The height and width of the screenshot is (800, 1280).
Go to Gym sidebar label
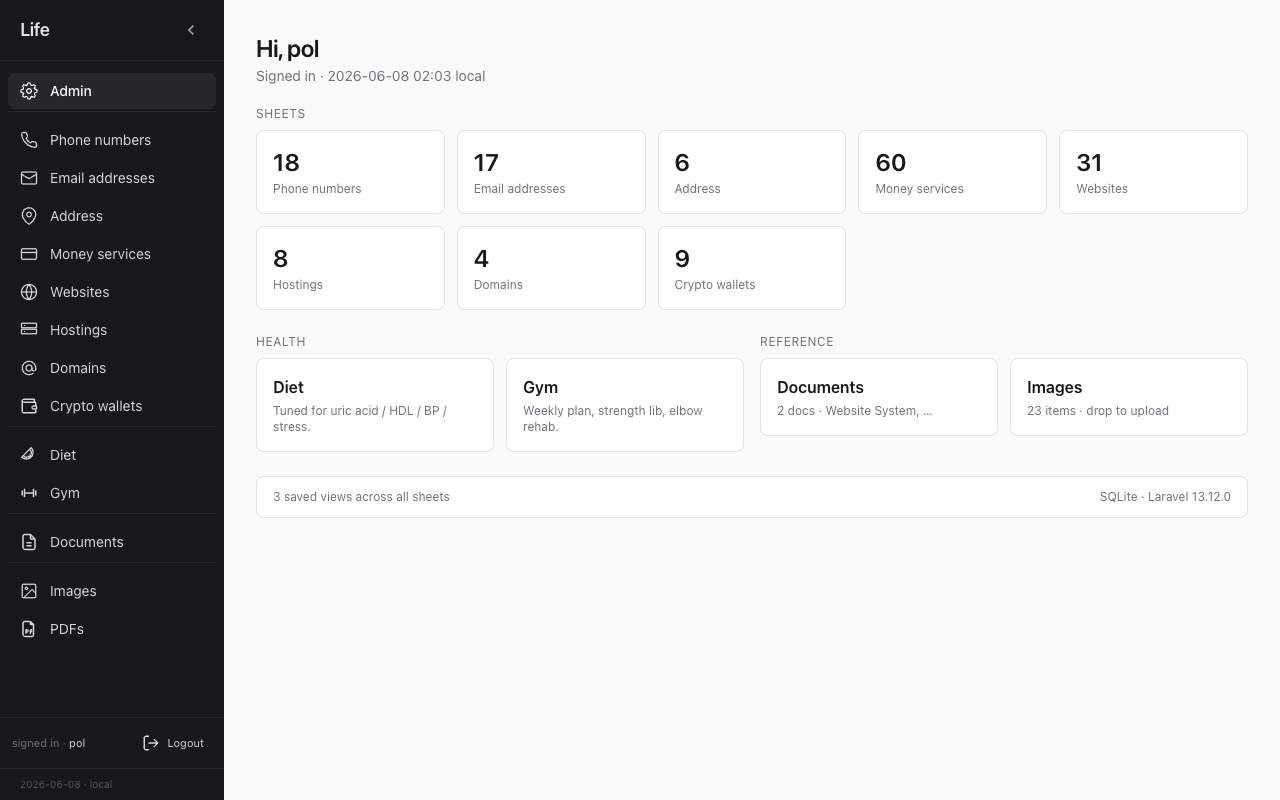(65, 493)
